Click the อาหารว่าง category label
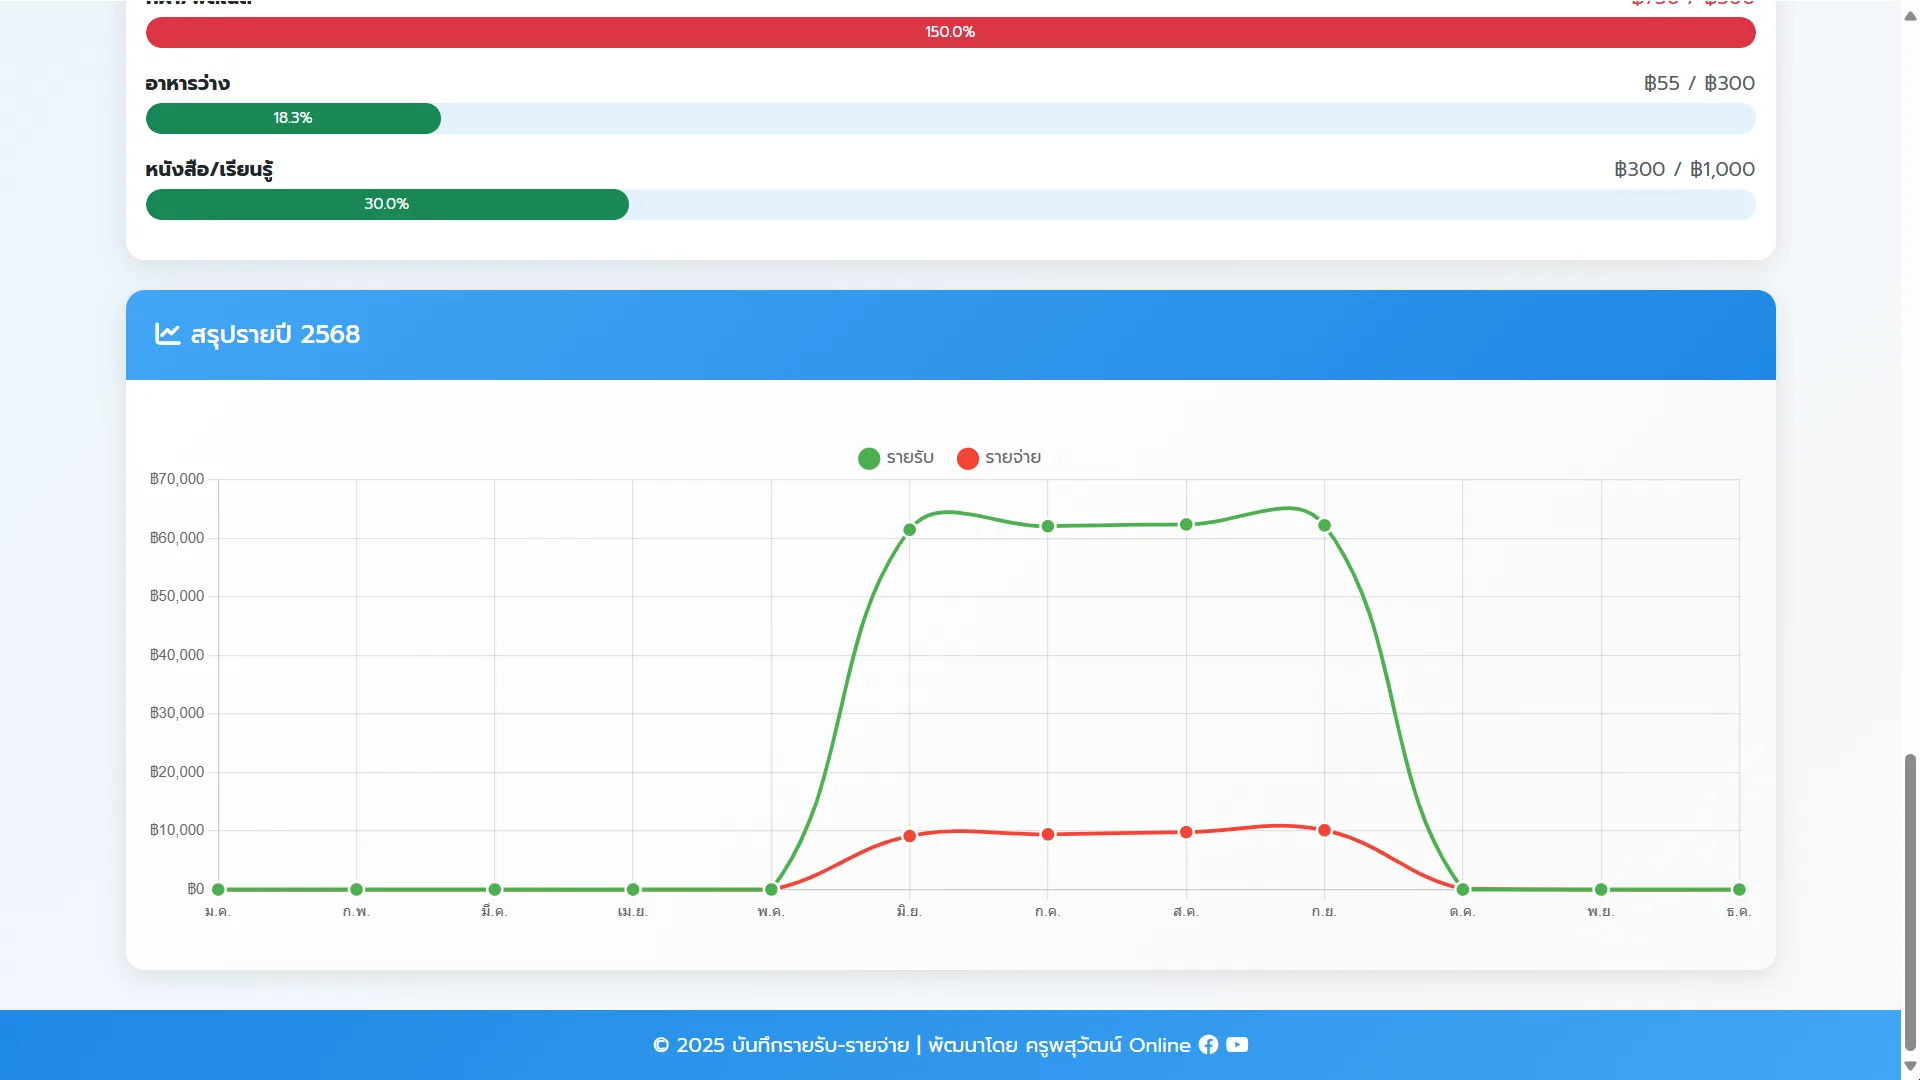The height and width of the screenshot is (1080, 1920). click(188, 83)
